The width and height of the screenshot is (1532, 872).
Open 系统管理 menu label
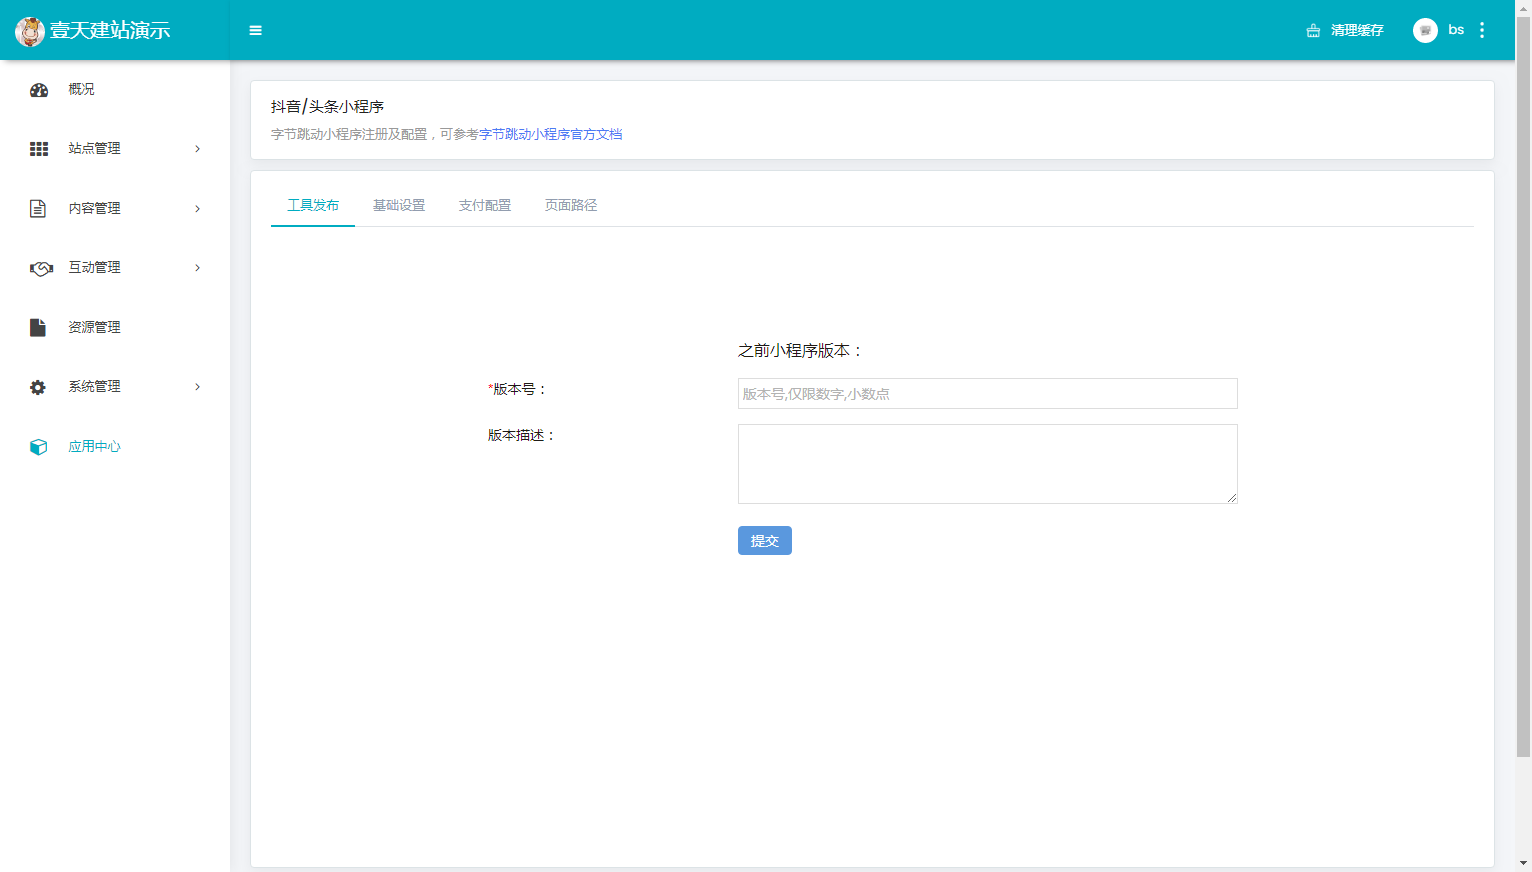(94, 386)
